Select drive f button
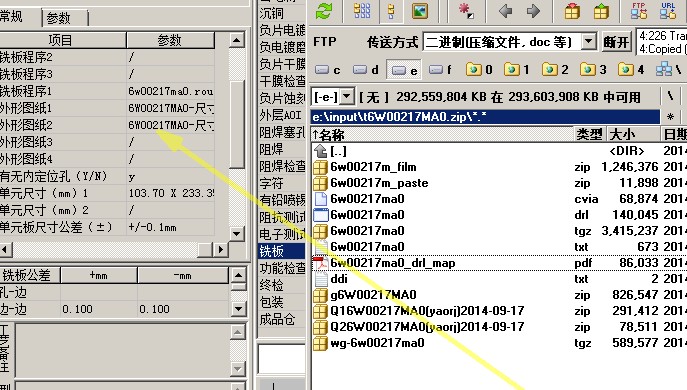The height and width of the screenshot is (390, 687). pyautogui.click(x=441, y=70)
